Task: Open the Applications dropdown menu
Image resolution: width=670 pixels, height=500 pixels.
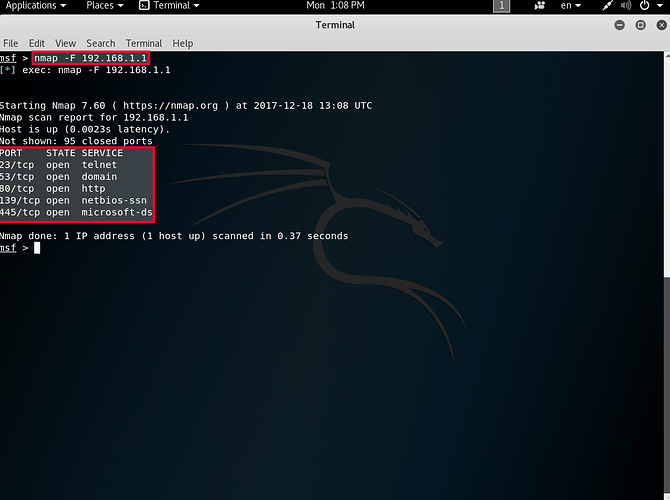Action: [x=37, y=6]
